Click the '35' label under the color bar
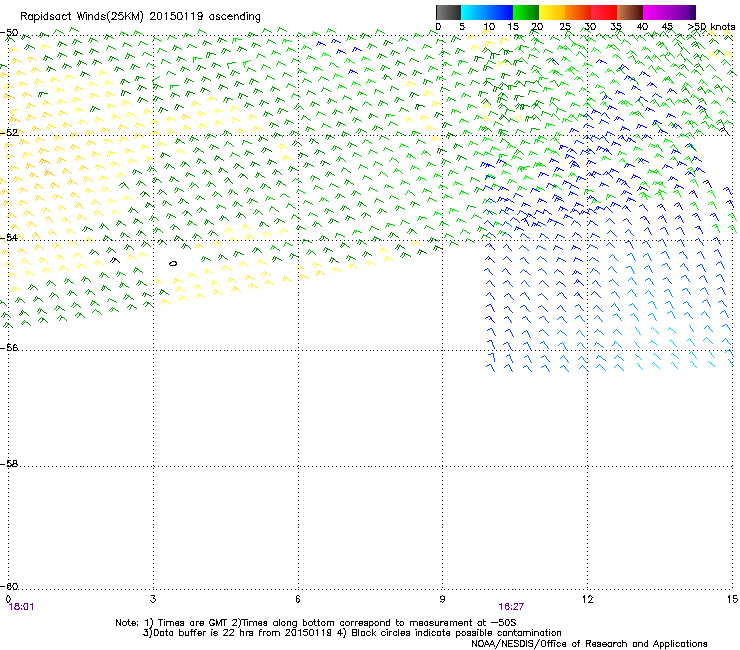Viewport: 740px width, 650px height. 616,27
